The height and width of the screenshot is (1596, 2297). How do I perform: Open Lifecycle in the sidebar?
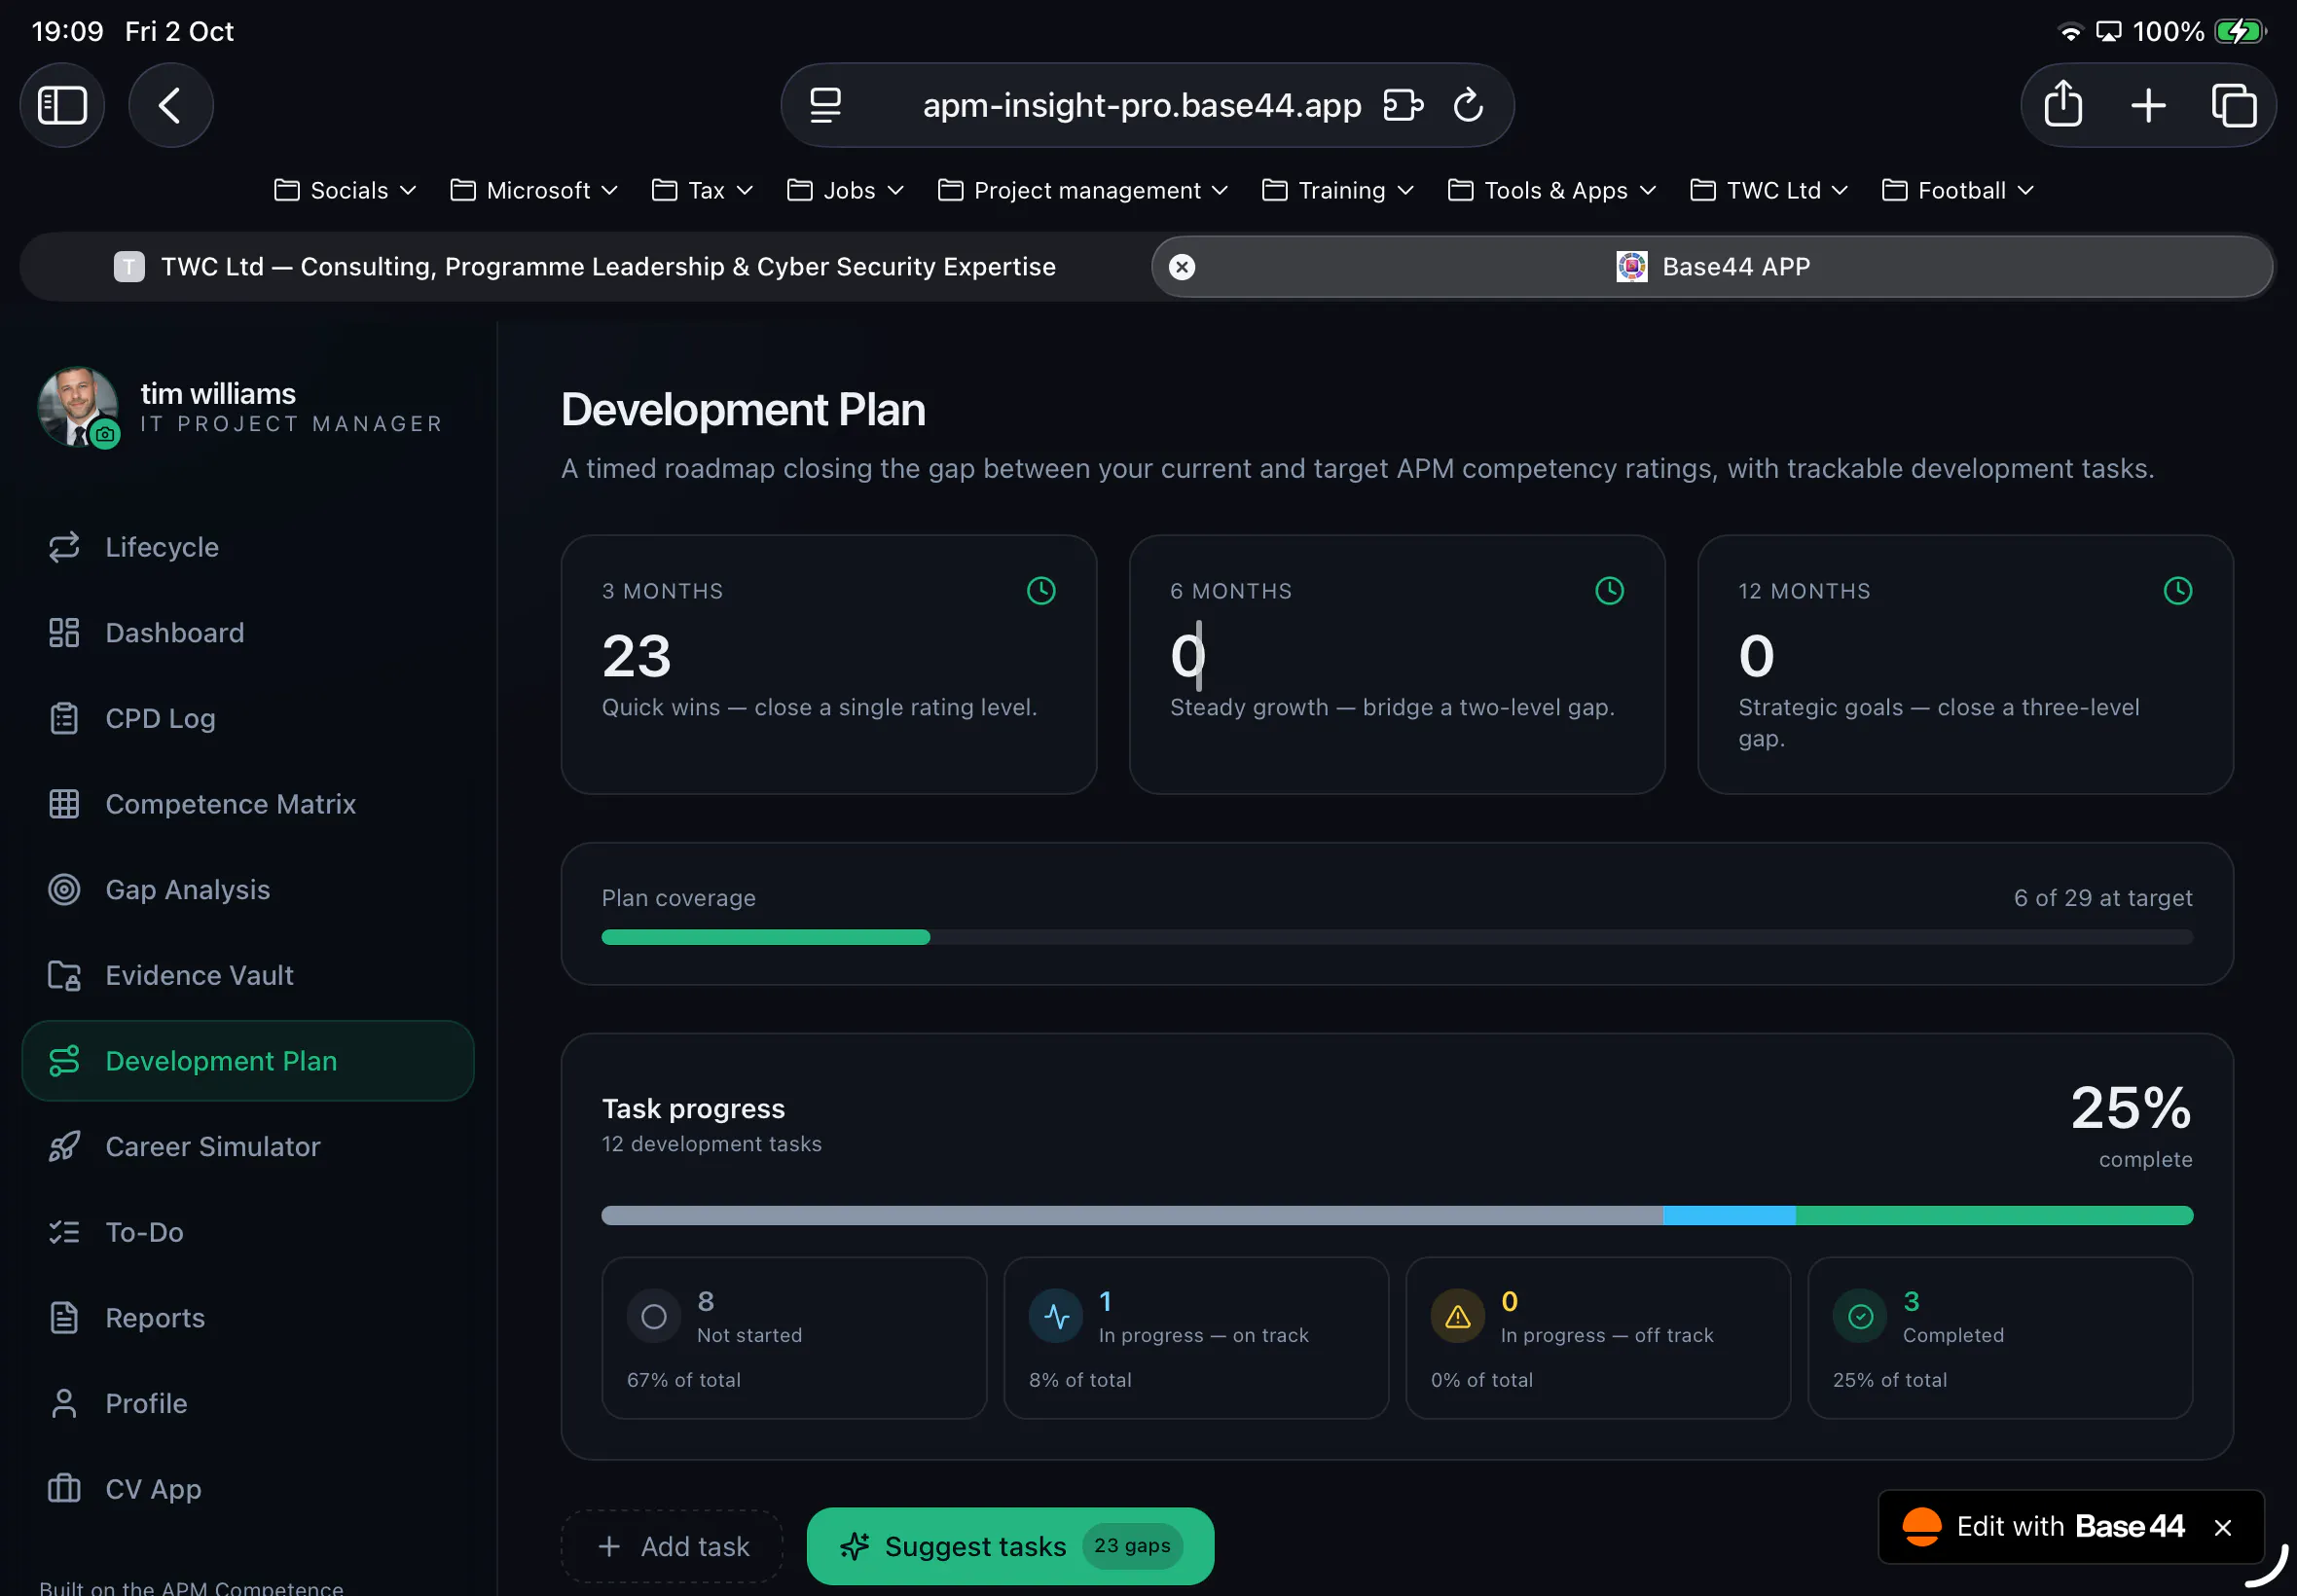[x=248, y=547]
